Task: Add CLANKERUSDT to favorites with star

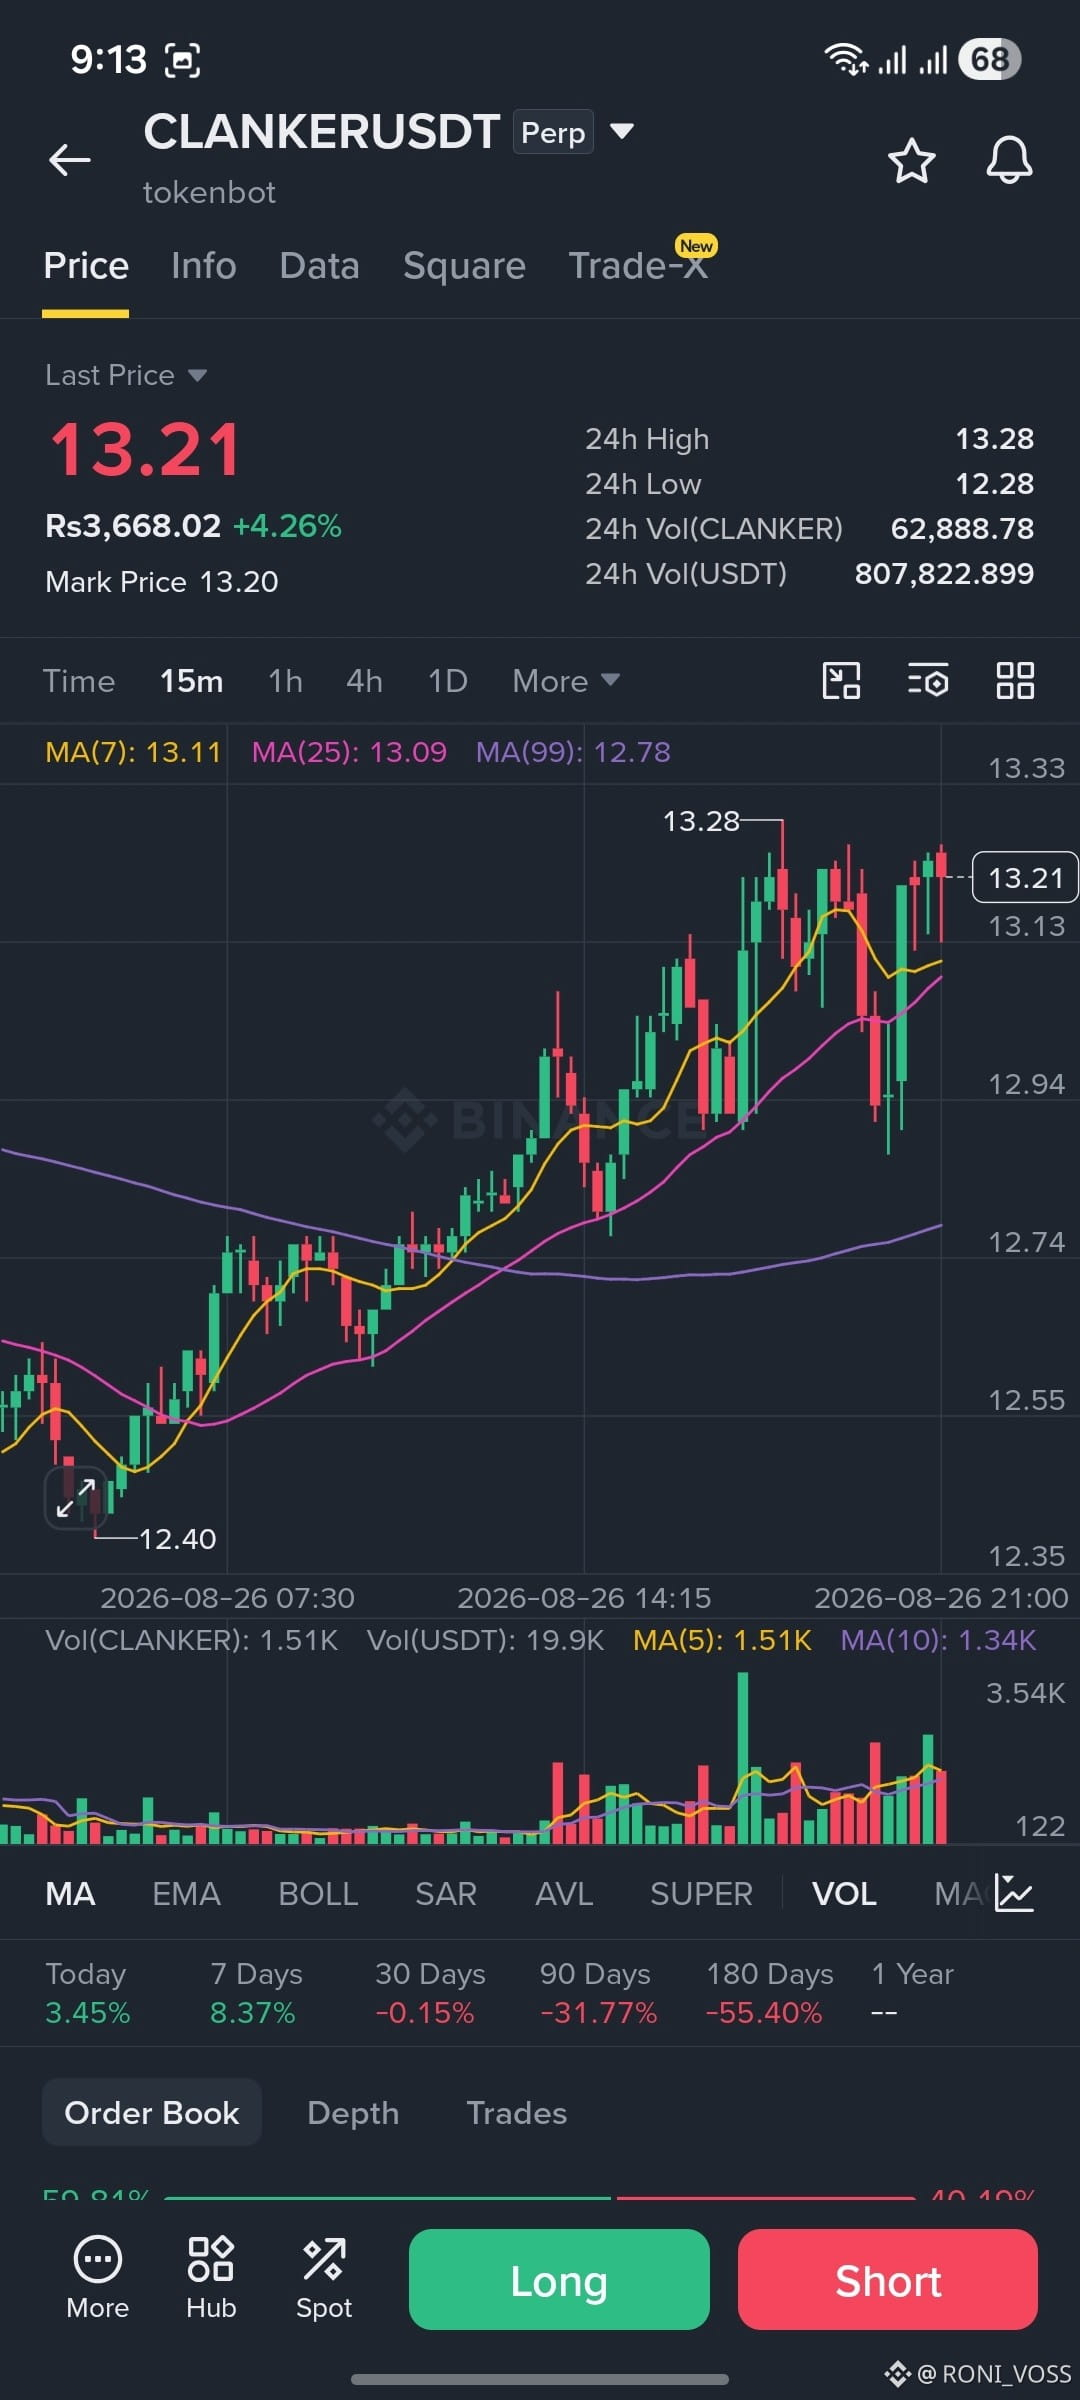Action: [912, 161]
